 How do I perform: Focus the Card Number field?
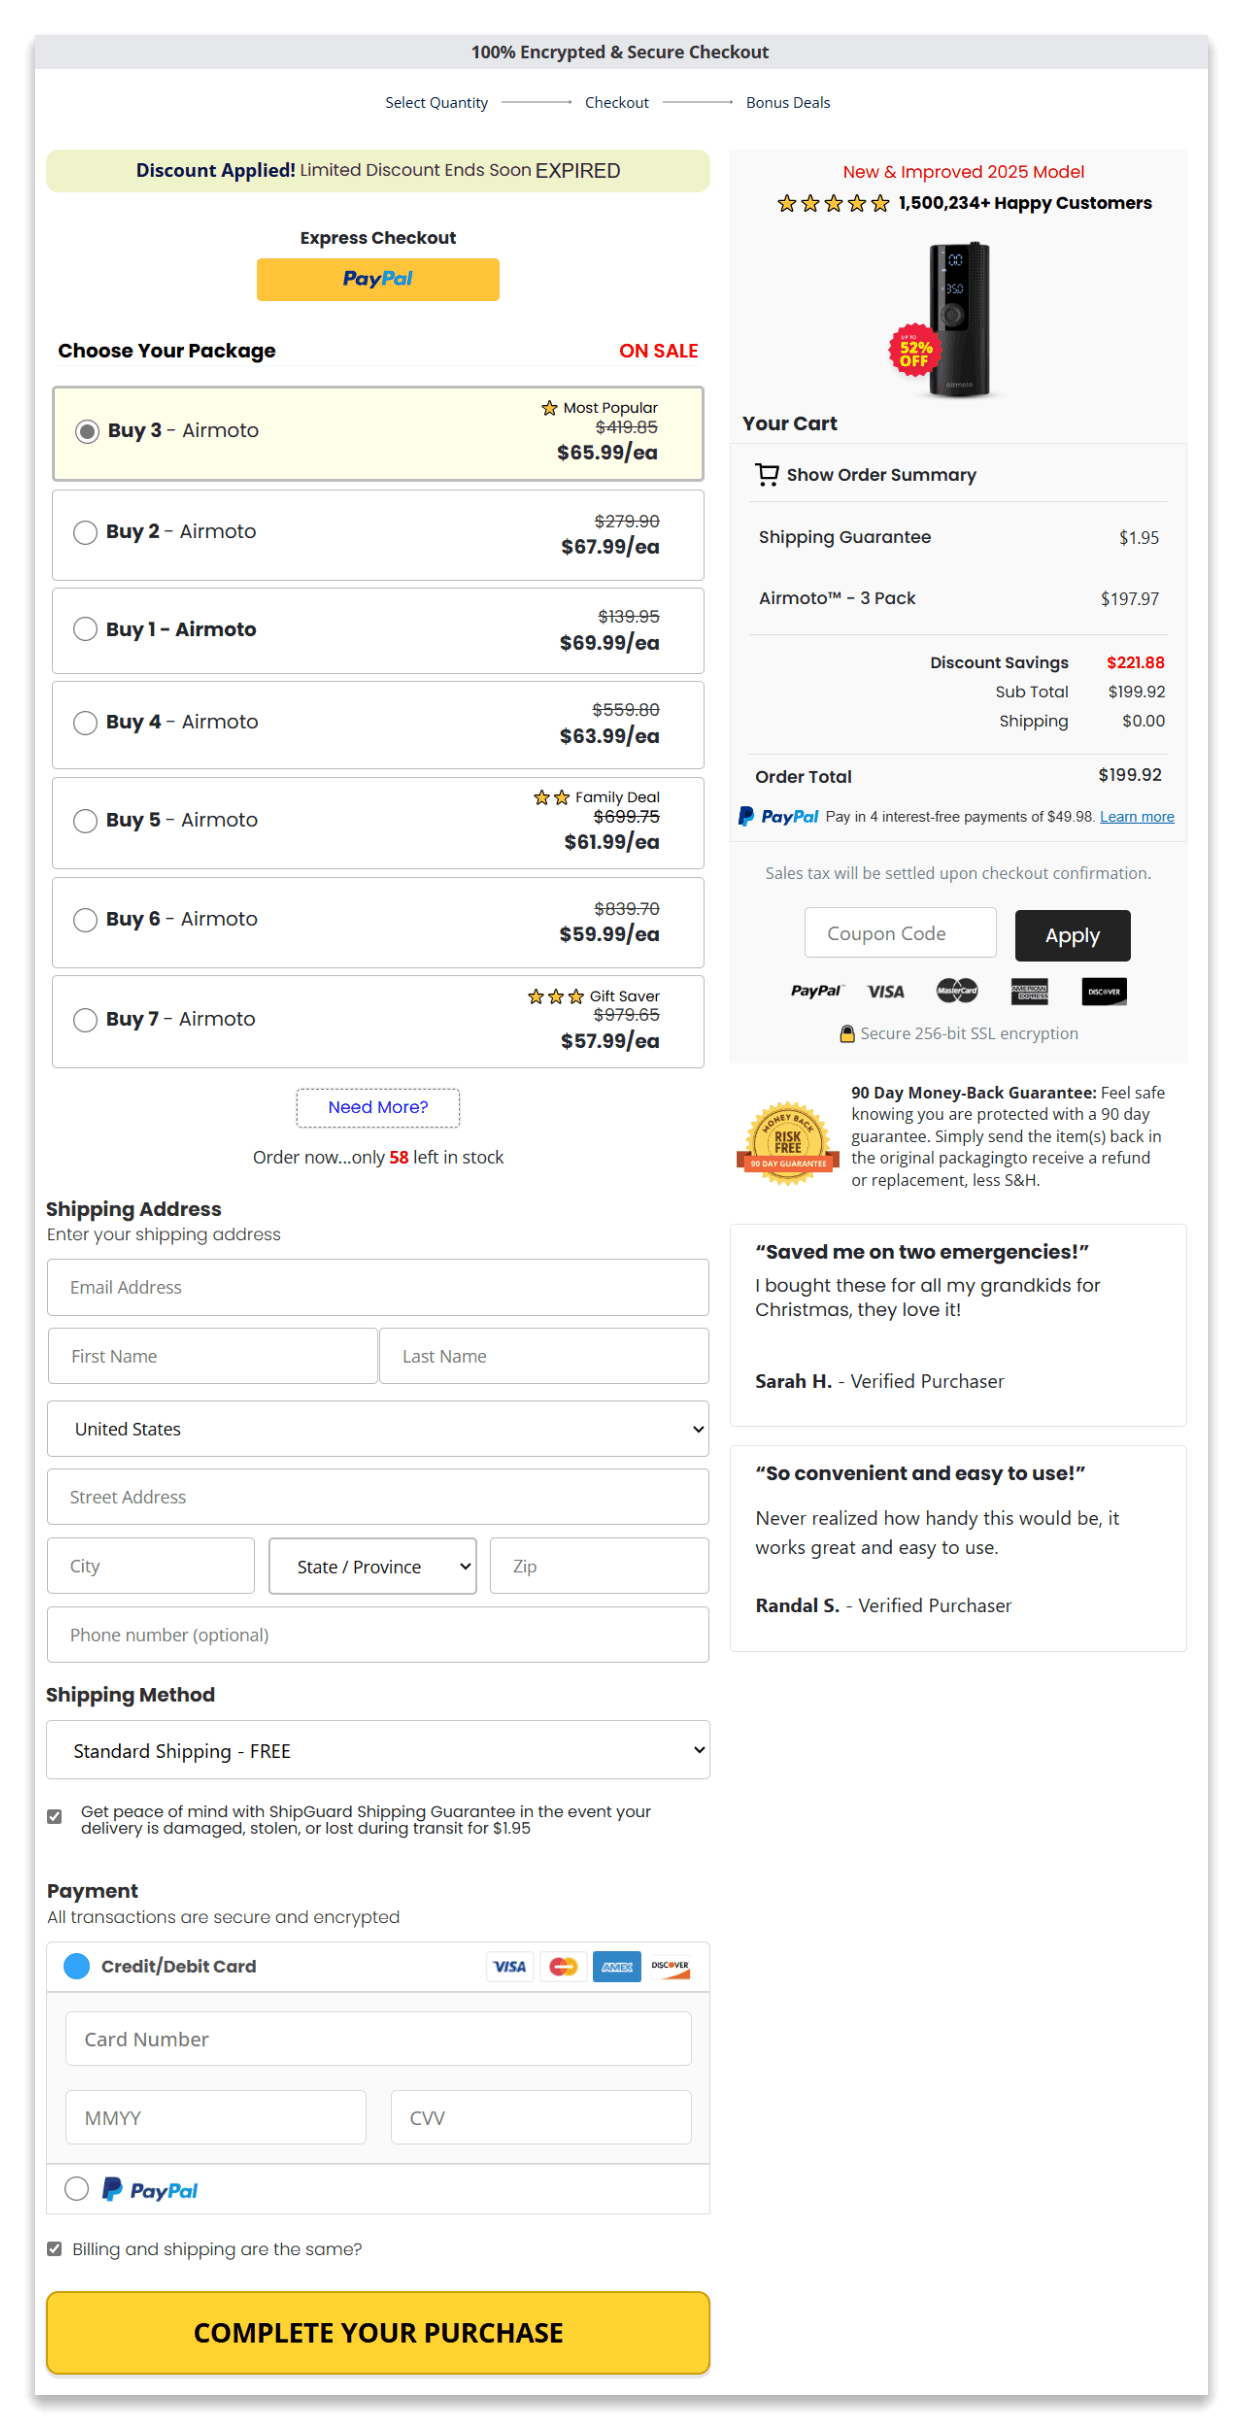click(x=378, y=2039)
